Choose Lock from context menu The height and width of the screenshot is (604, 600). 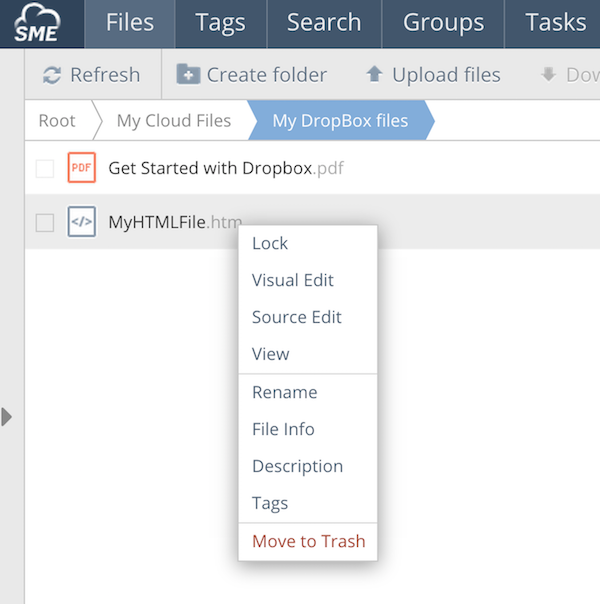[270, 243]
